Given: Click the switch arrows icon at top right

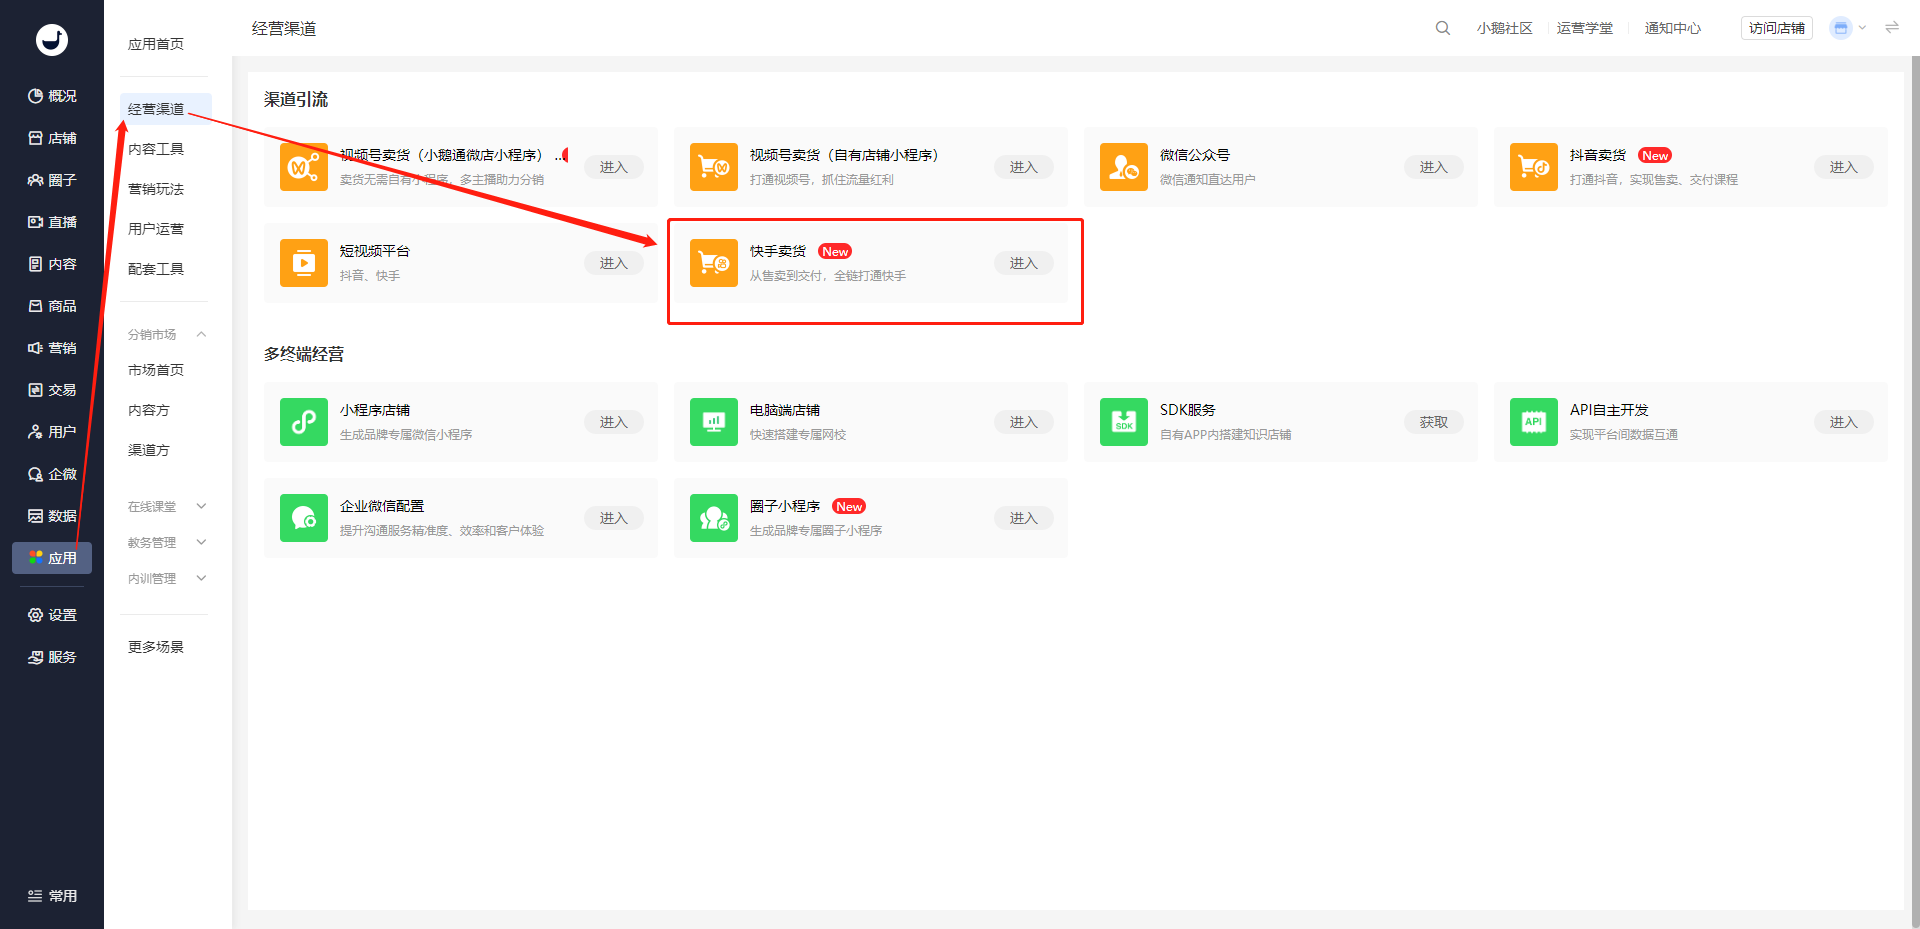Looking at the screenshot, I should [1892, 28].
